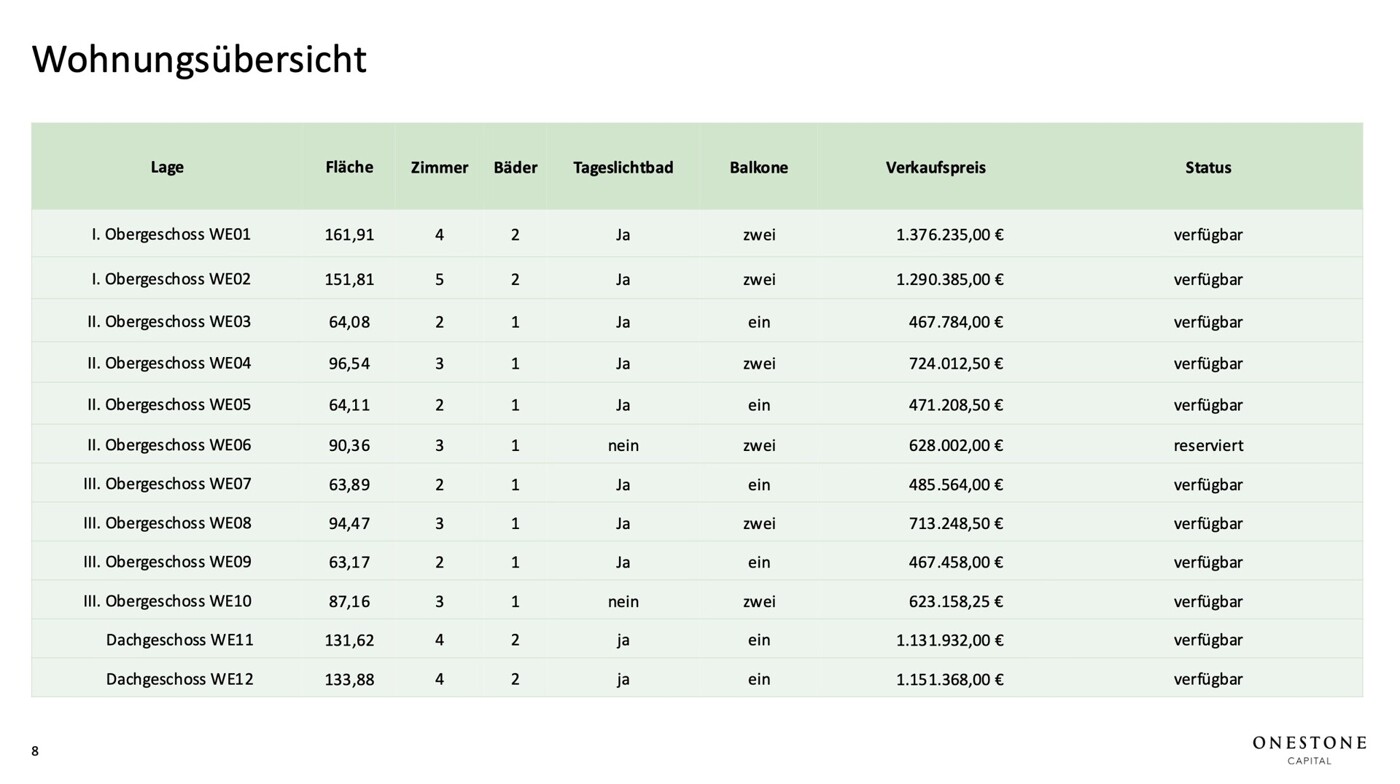This screenshot has width=1400, height=784.
Task: Select the Zimmer column header
Action: point(439,167)
